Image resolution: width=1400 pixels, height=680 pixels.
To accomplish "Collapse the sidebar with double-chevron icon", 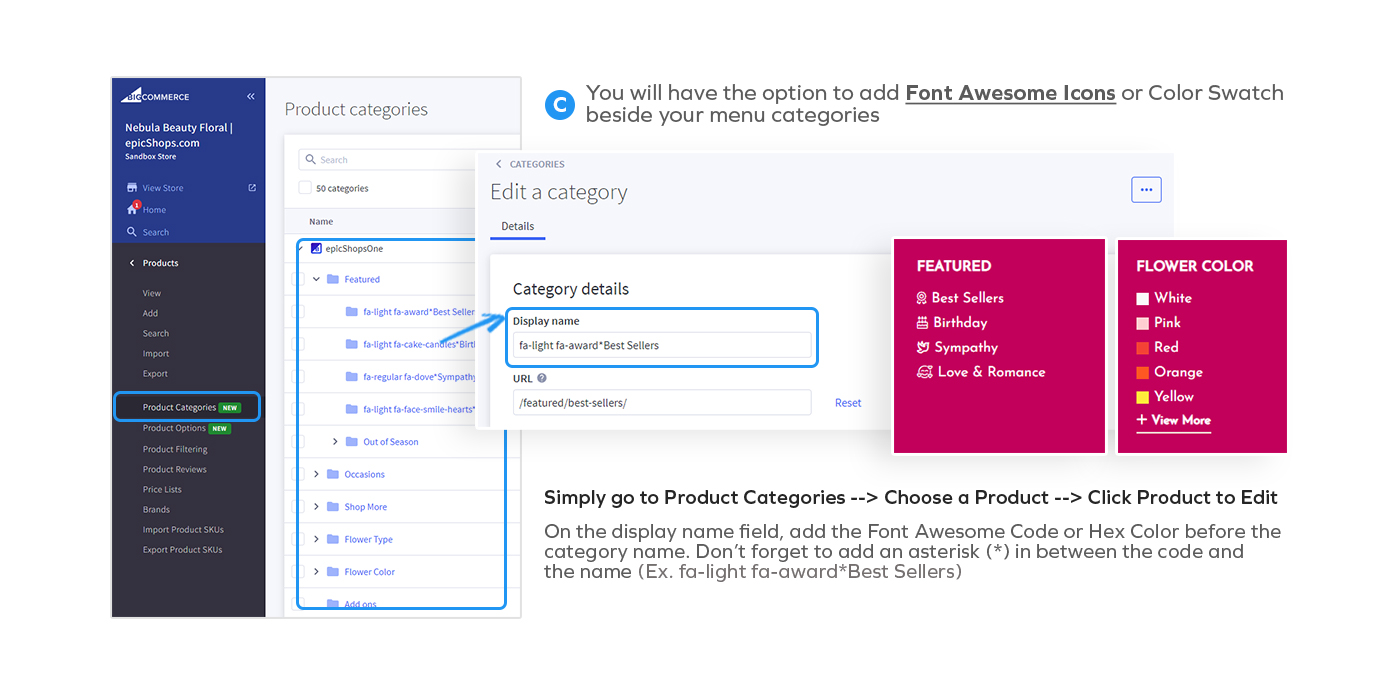I will [x=250, y=97].
